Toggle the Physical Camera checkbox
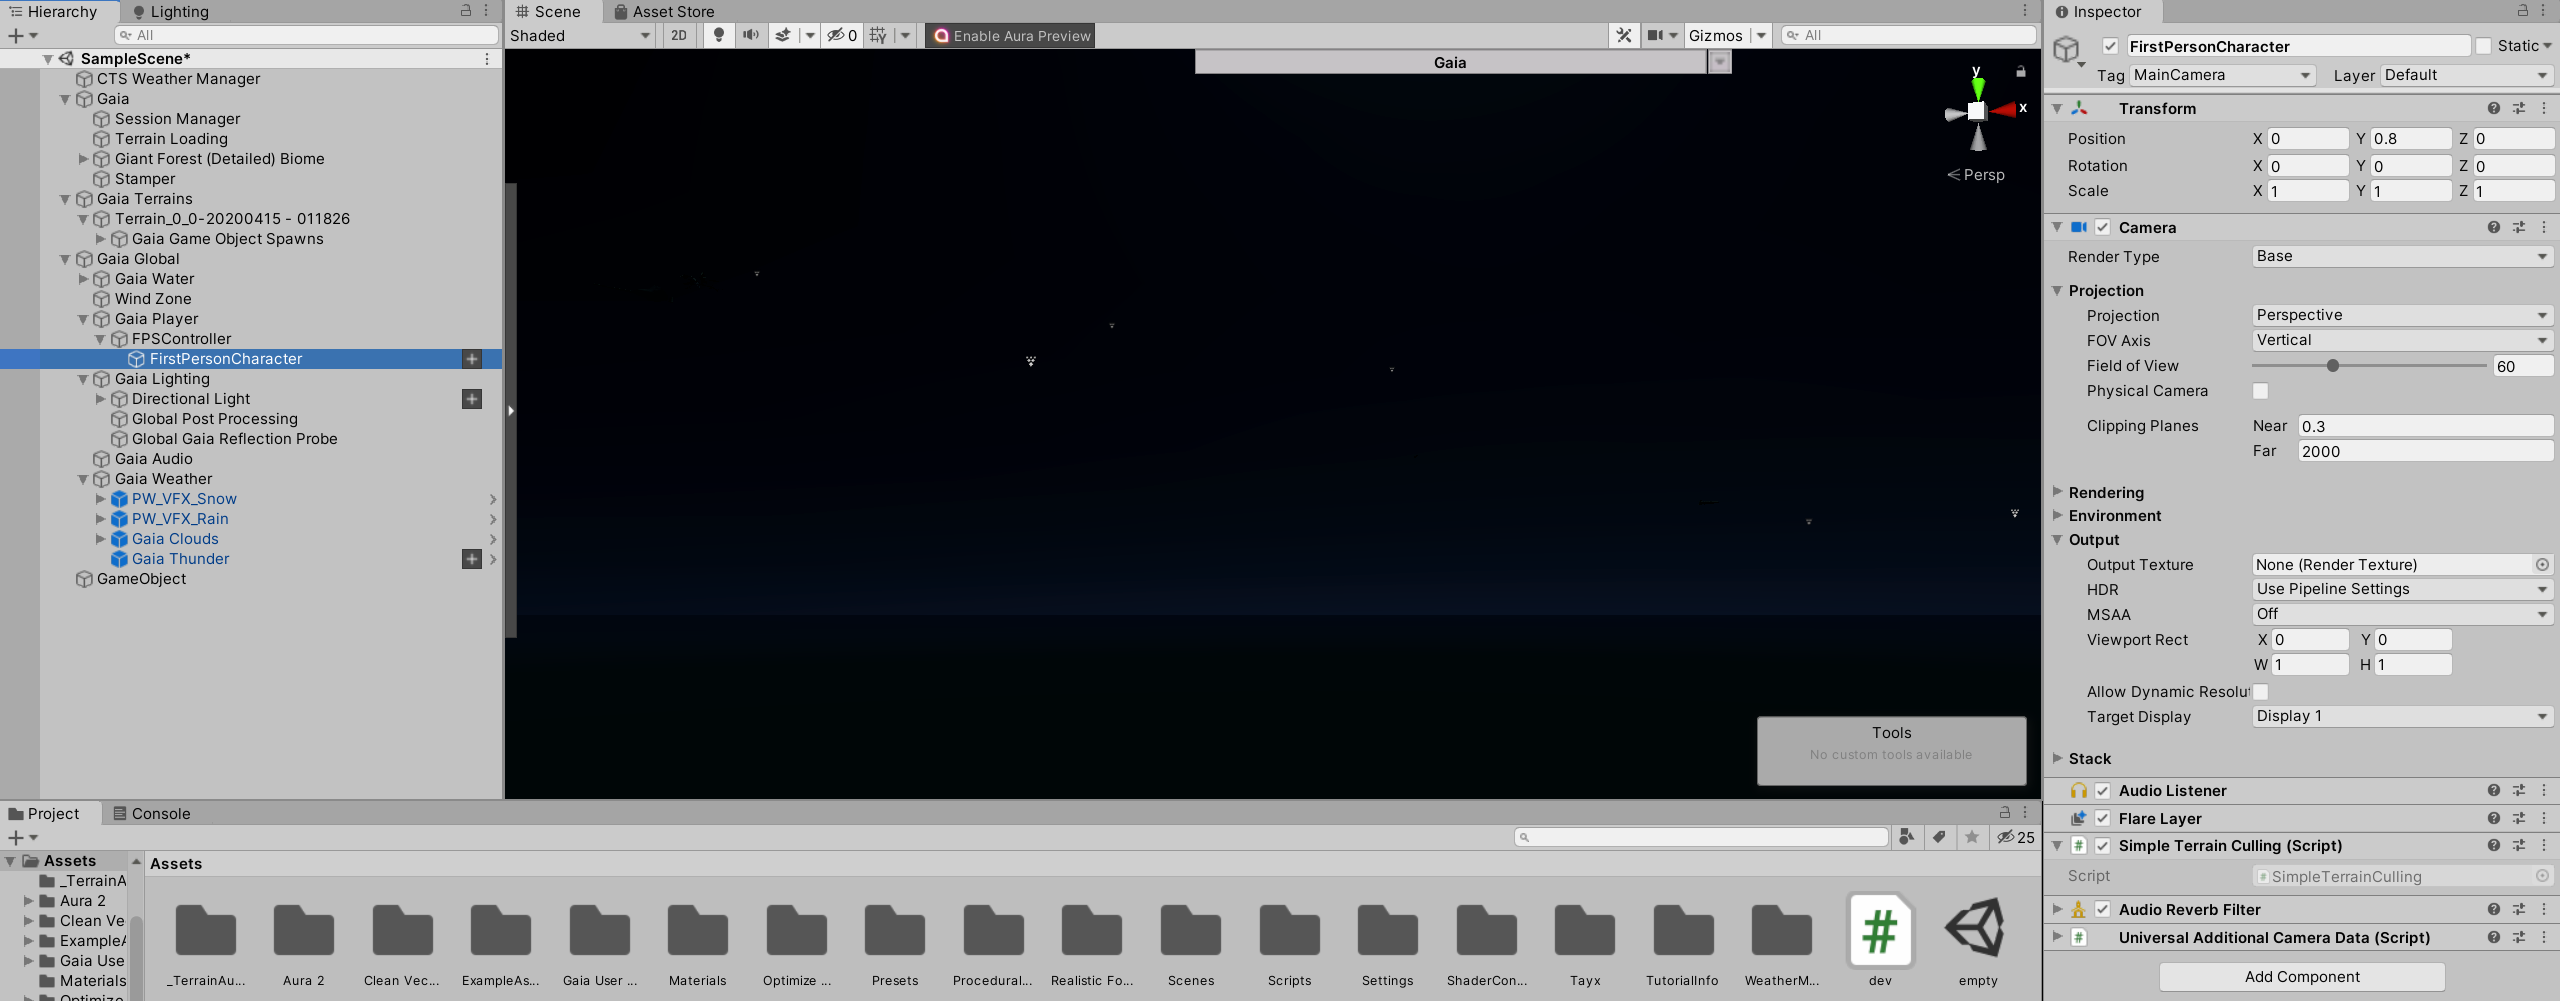The height and width of the screenshot is (1001, 2560). pyautogui.click(x=2261, y=390)
